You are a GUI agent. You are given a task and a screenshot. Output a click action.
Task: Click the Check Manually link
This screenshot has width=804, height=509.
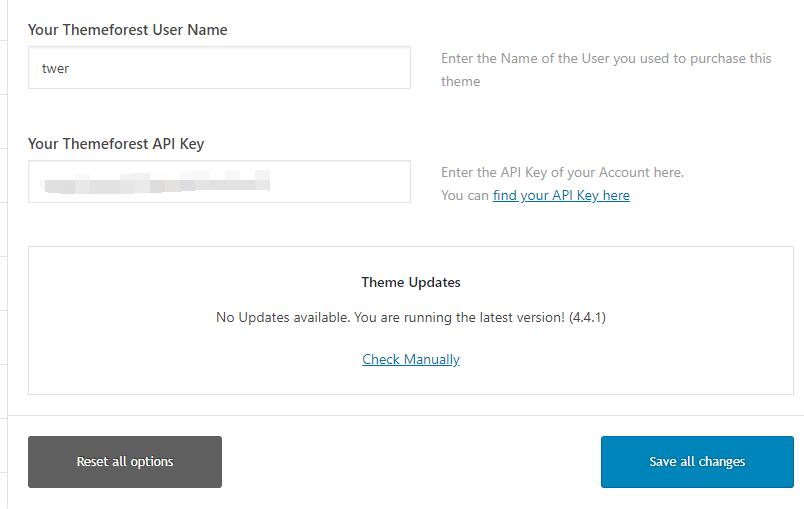[411, 359]
